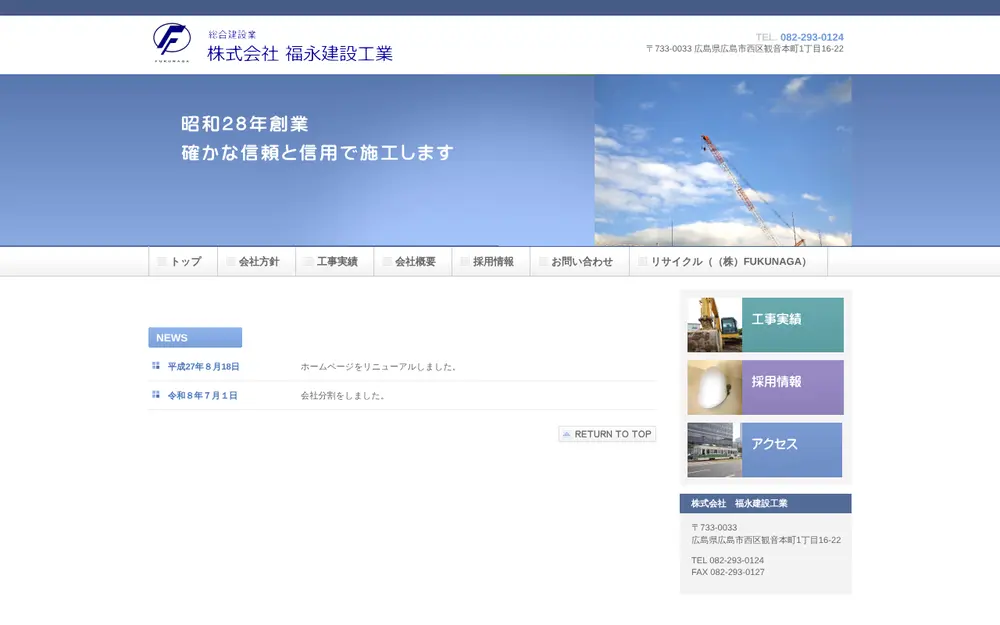
Task: Click news text ホームページをリニューアルしました
Action: (x=378, y=367)
